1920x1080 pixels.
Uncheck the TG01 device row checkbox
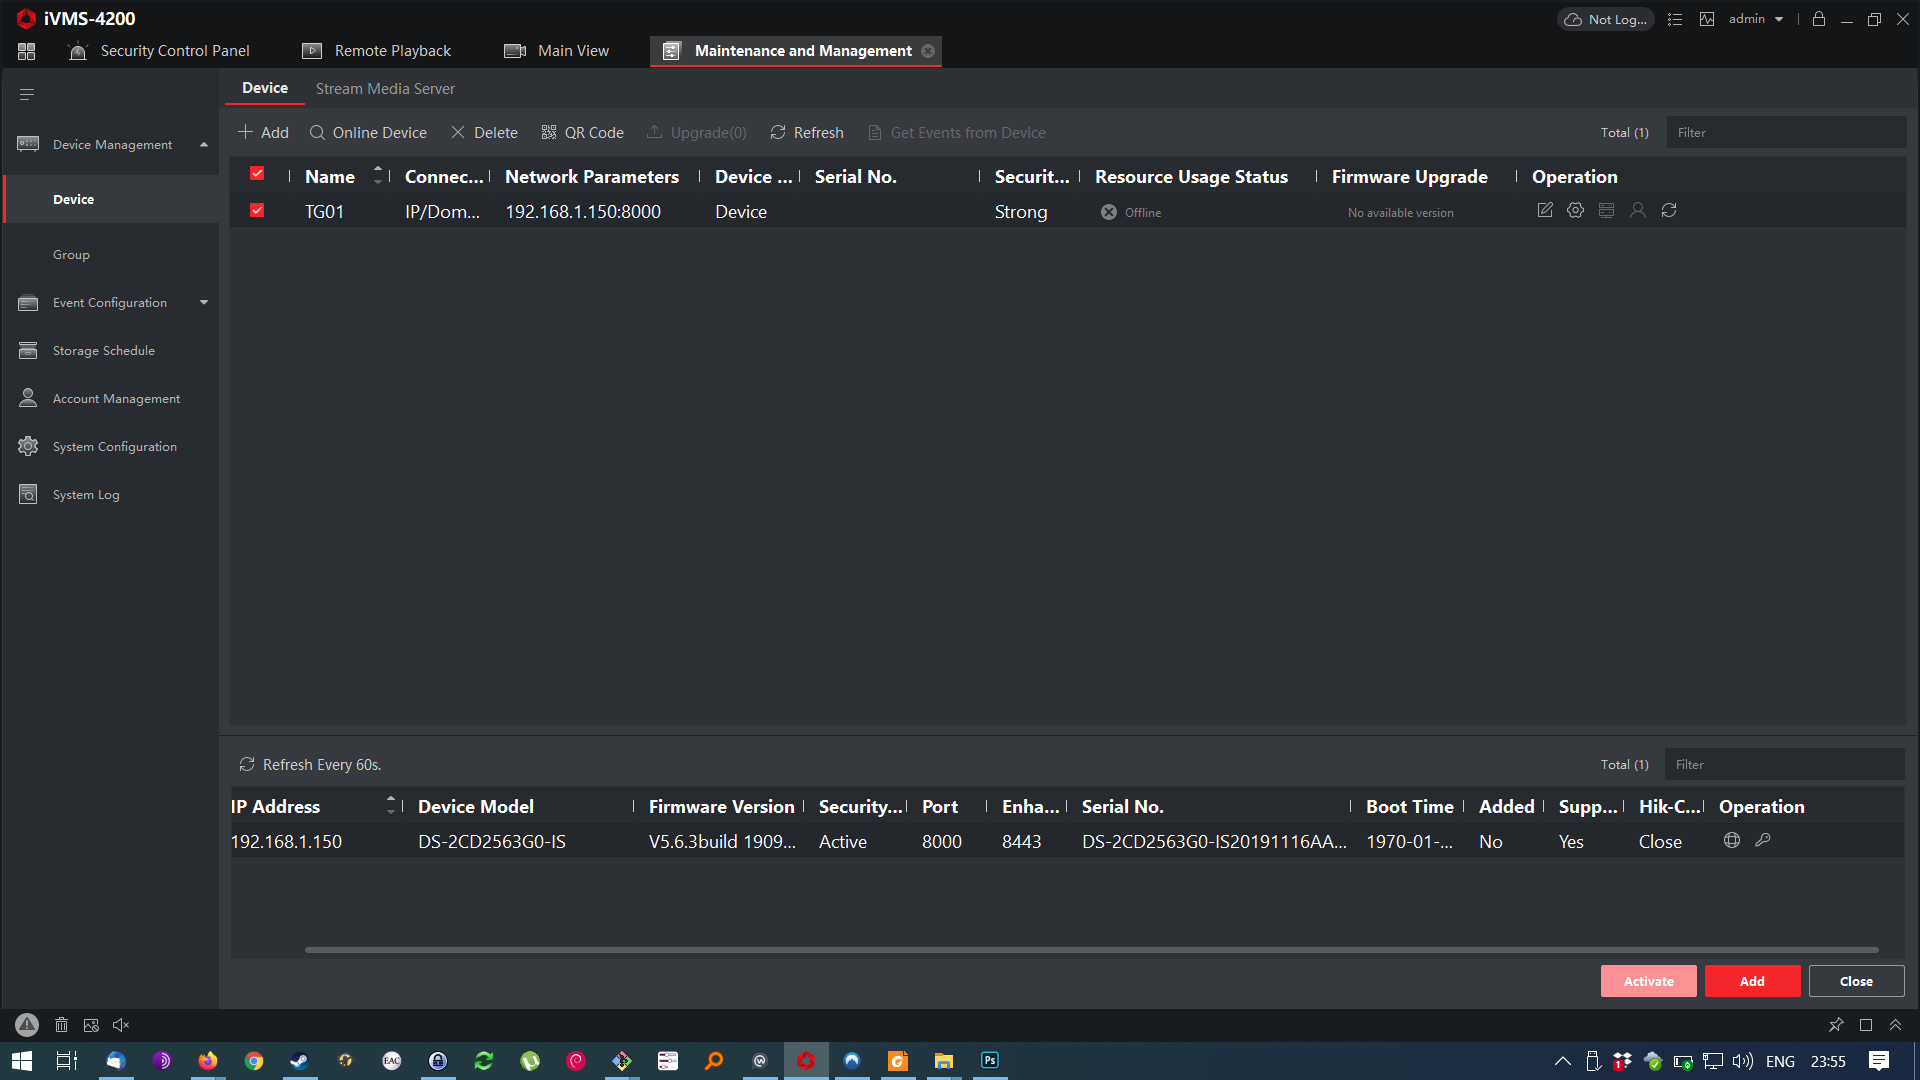pyautogui.click(x=257, y=211)
